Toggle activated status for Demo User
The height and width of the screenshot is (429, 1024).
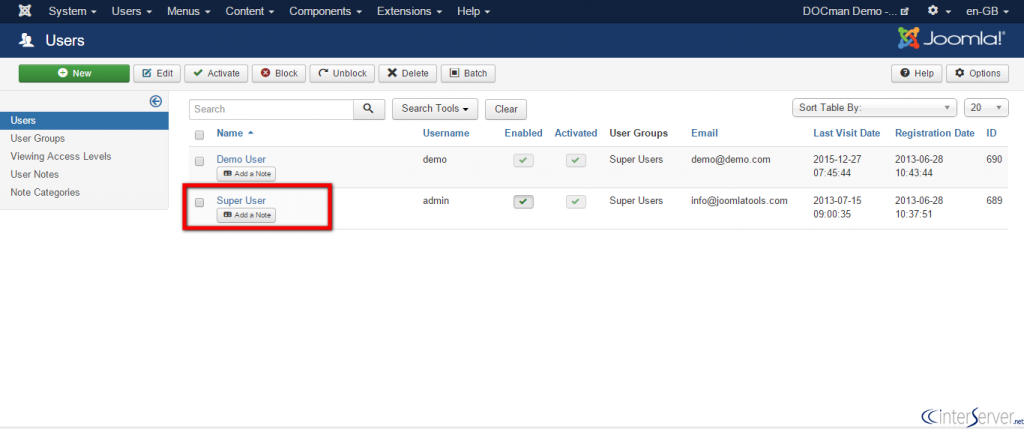coord(575,159)
